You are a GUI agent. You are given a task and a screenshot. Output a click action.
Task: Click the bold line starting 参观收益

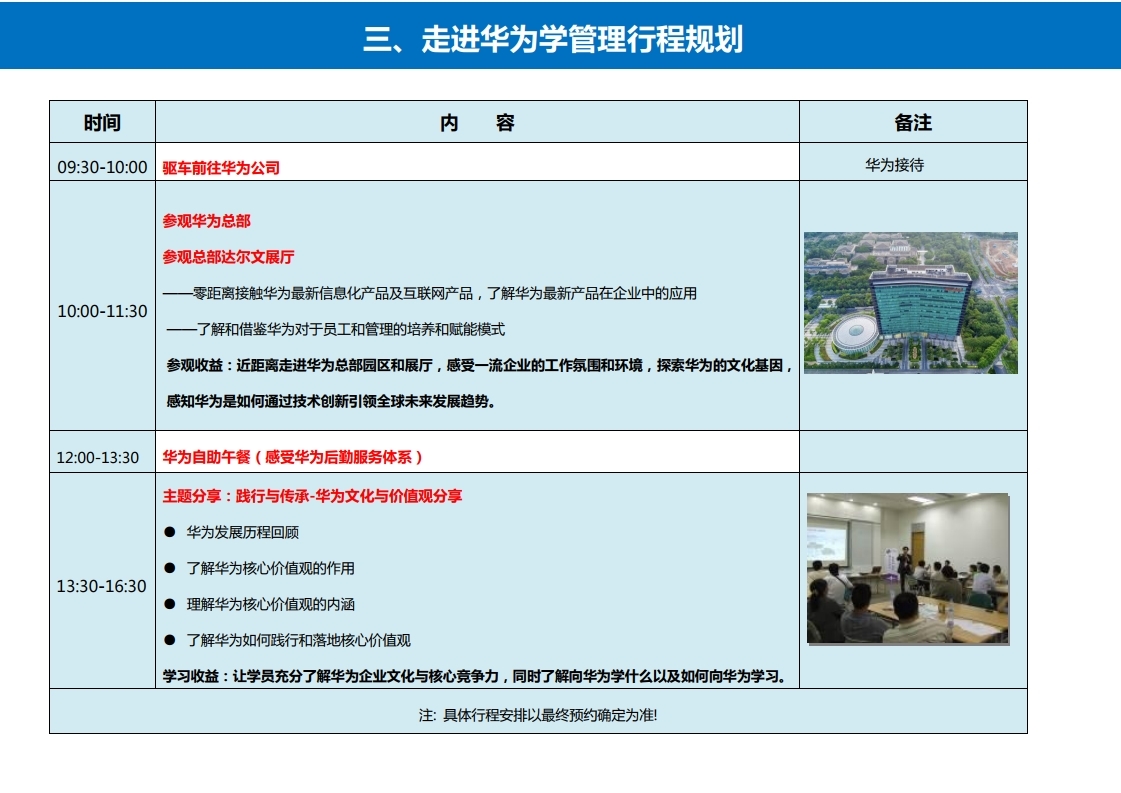[x=480, y=365]
